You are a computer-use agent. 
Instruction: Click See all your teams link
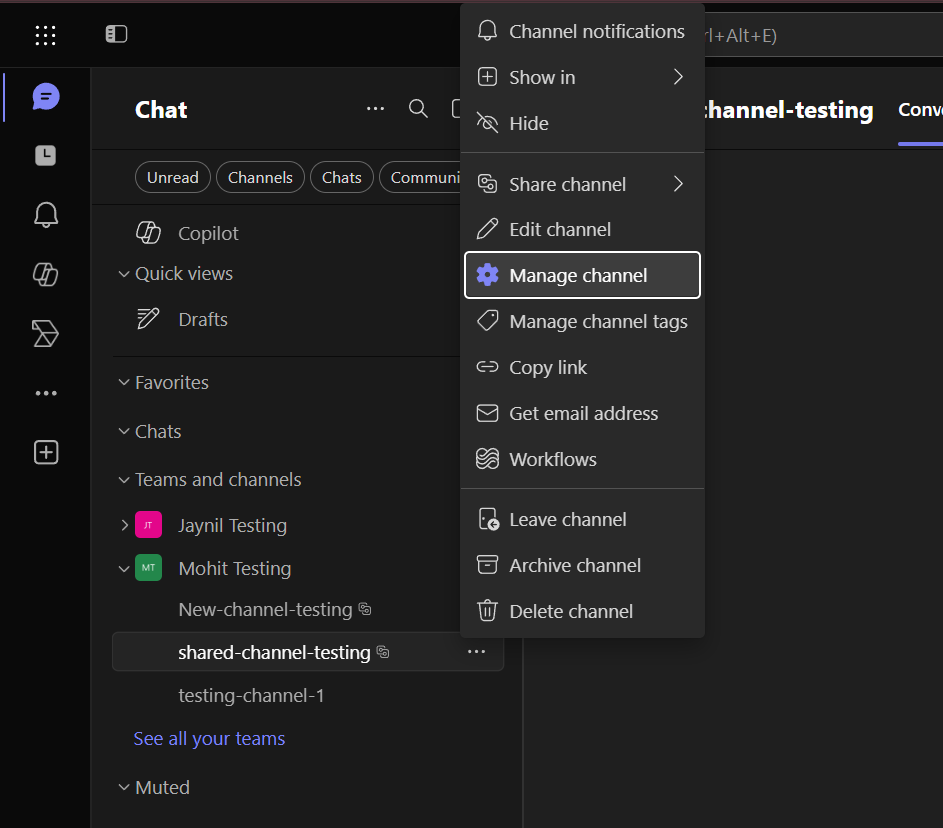(x=209, y=738)
